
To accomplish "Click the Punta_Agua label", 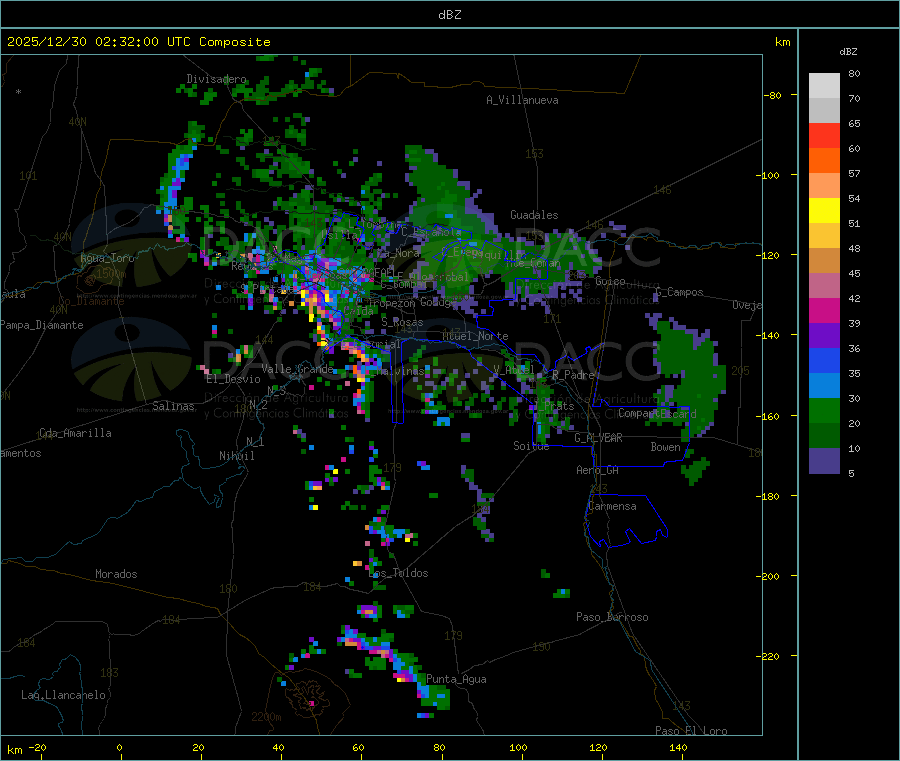I will 456,679.
